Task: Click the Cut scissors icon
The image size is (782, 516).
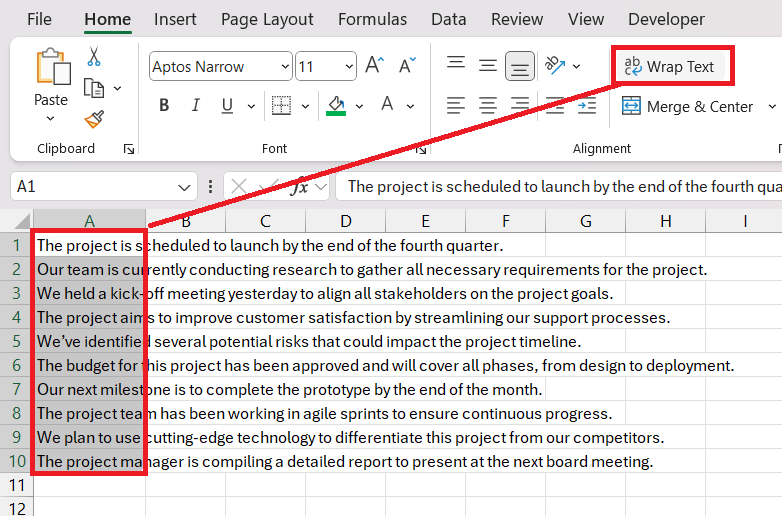Action: 94,56
